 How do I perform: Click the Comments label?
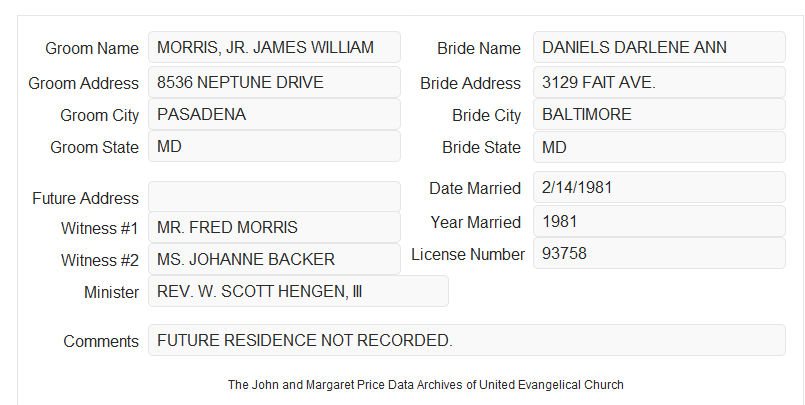tap(101, 341)
